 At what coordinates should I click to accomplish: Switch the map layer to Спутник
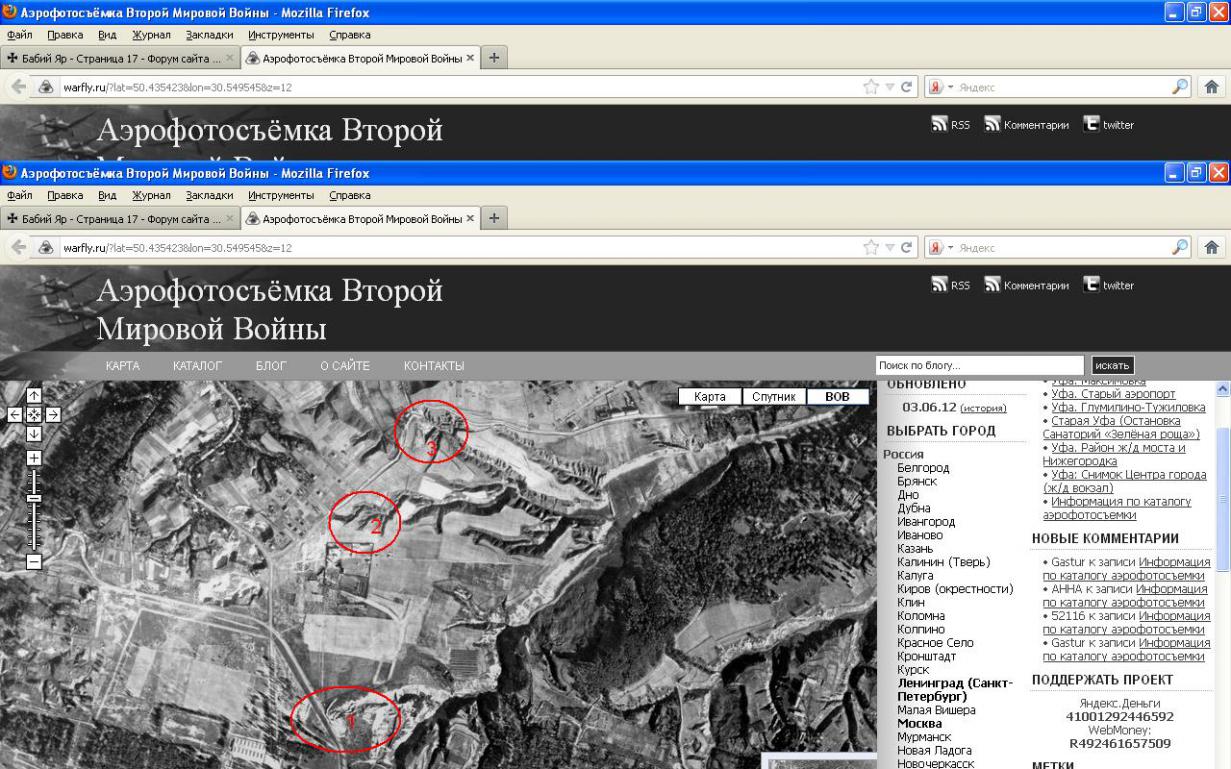pos(774,397)
